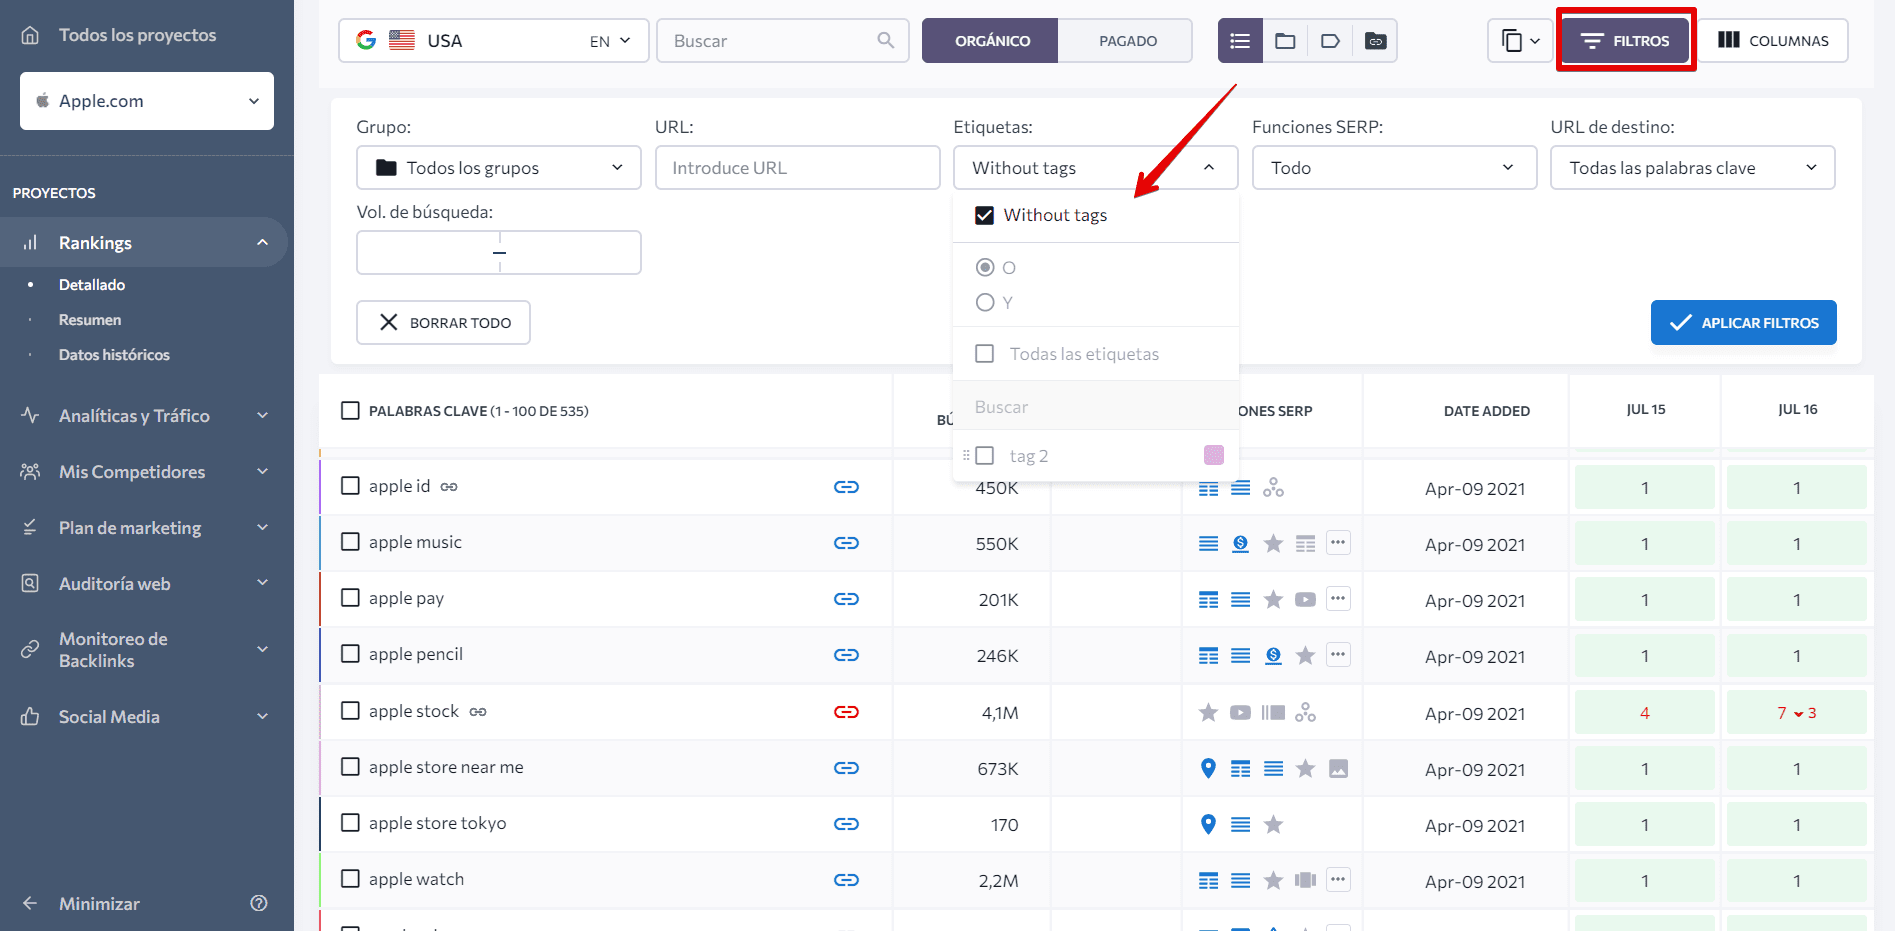The image size is (1895, 931).
Task: Open Resumen rankings view
Action: (90, 320)
